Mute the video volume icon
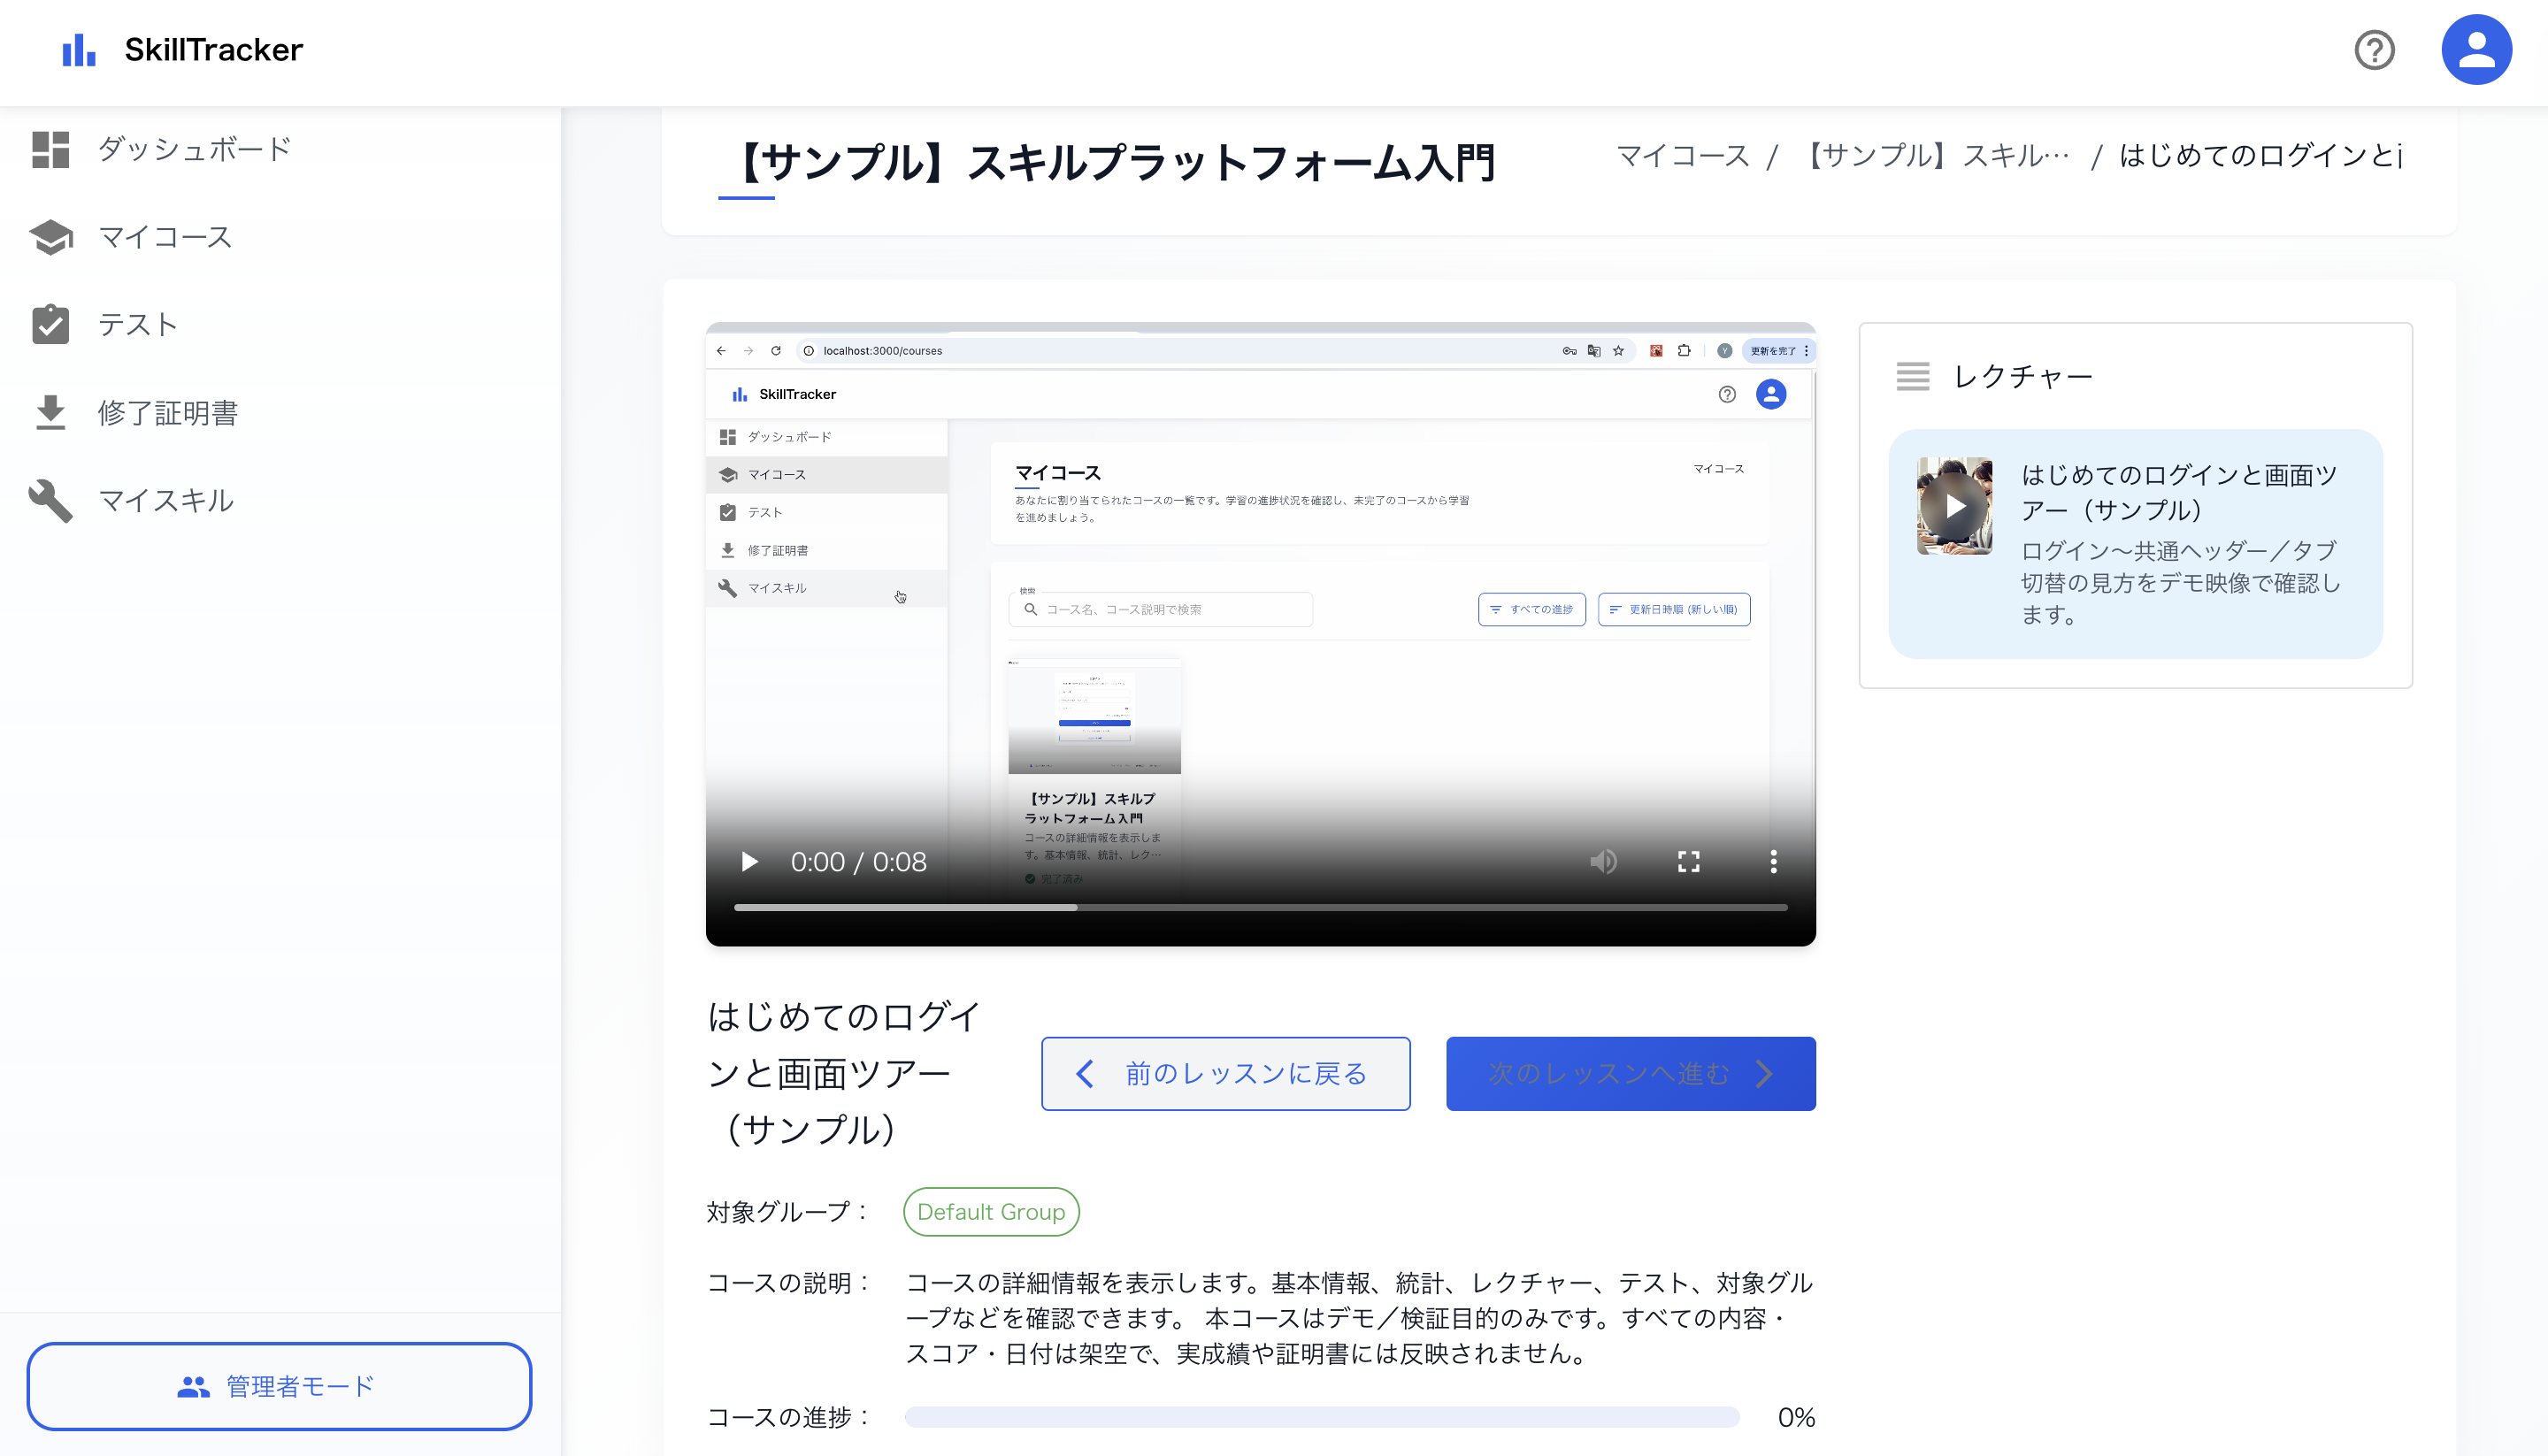This screenshot has height=1456, width=2548. 1603,861
